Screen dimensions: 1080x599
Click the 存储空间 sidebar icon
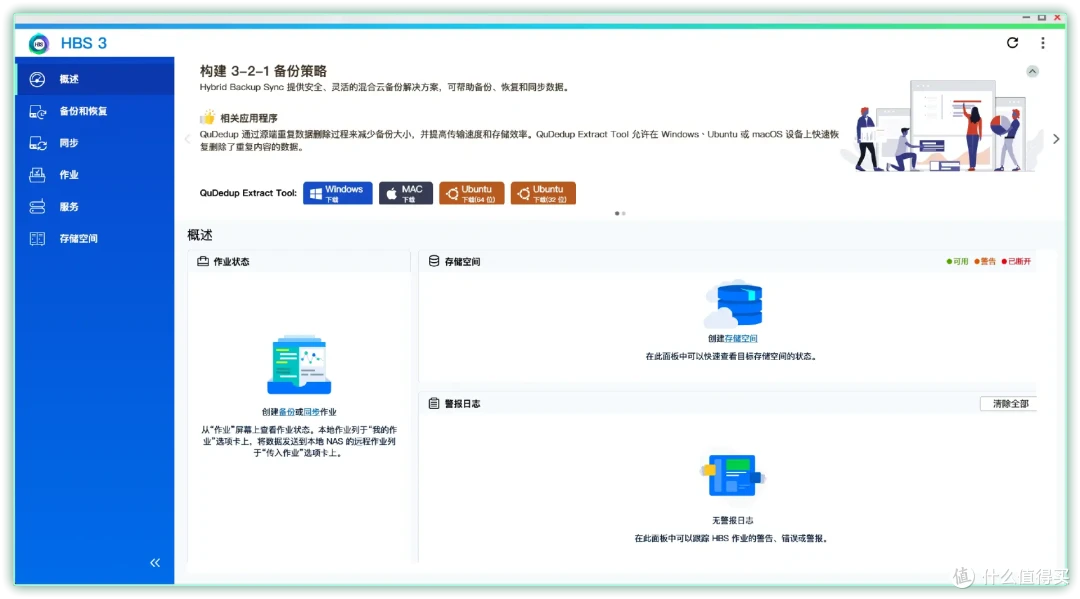37,238
